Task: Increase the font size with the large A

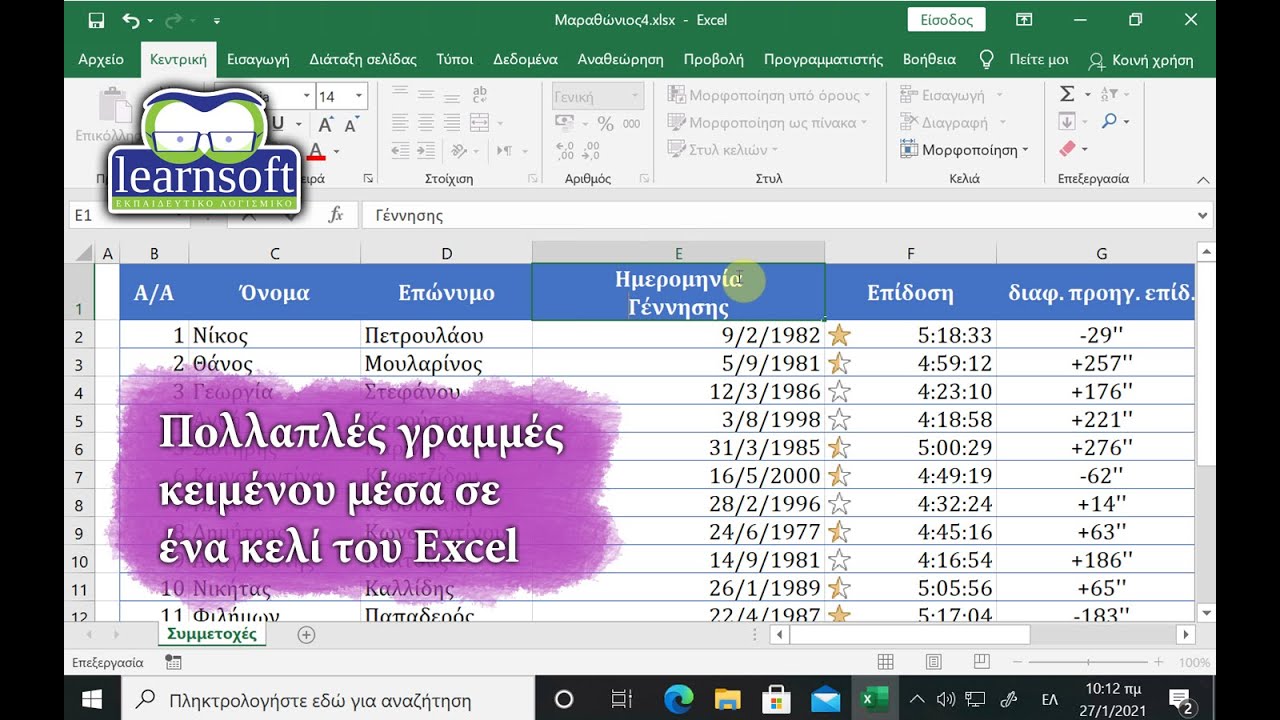Action: pos(325,125)
